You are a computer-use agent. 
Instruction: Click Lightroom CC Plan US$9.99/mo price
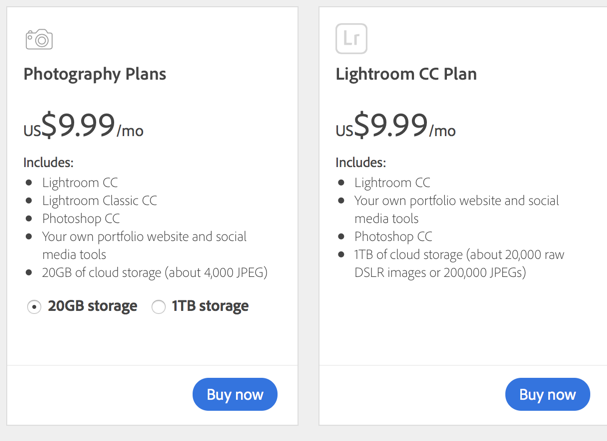point(396,125)
